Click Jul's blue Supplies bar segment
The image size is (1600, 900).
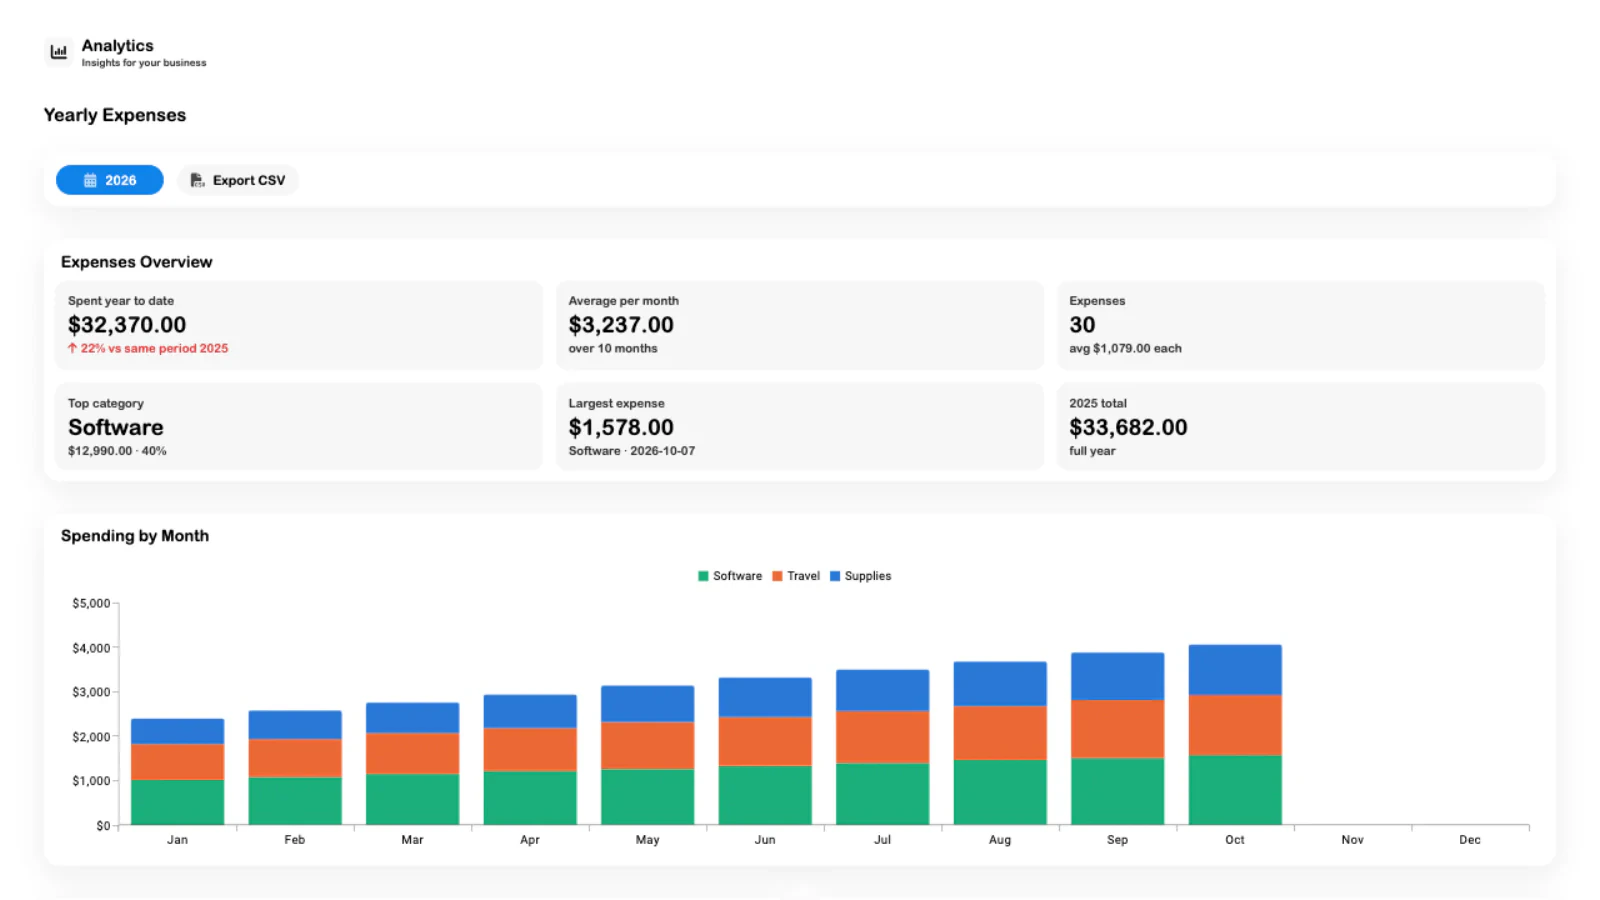click(882, 690)
